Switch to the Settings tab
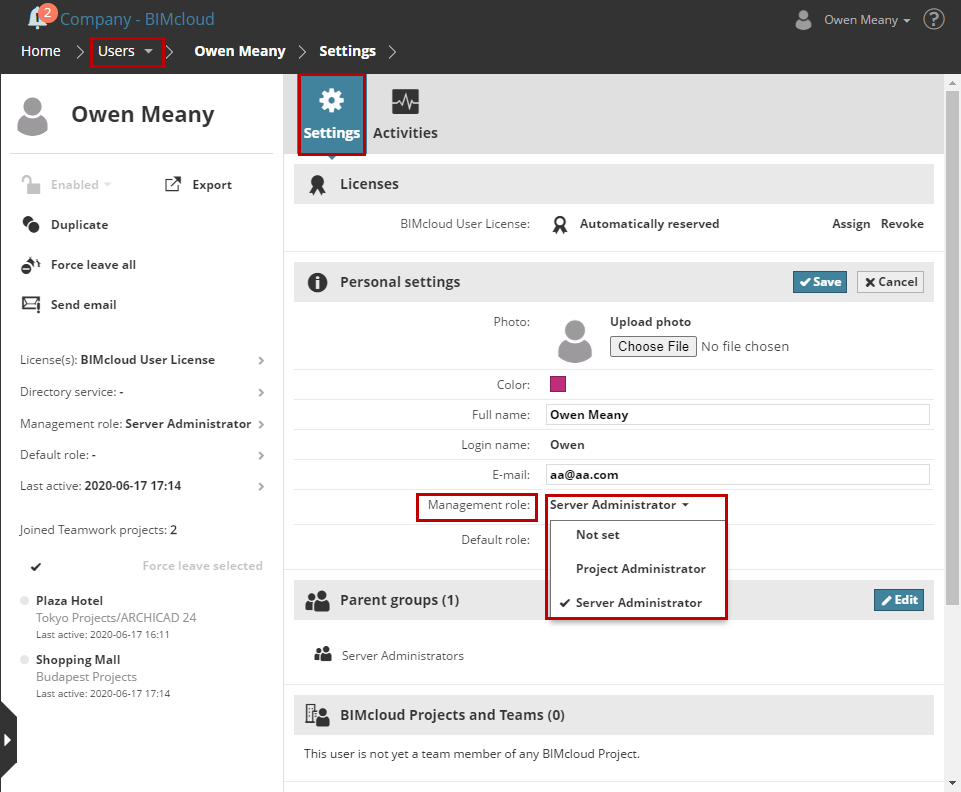 (331, 114)
